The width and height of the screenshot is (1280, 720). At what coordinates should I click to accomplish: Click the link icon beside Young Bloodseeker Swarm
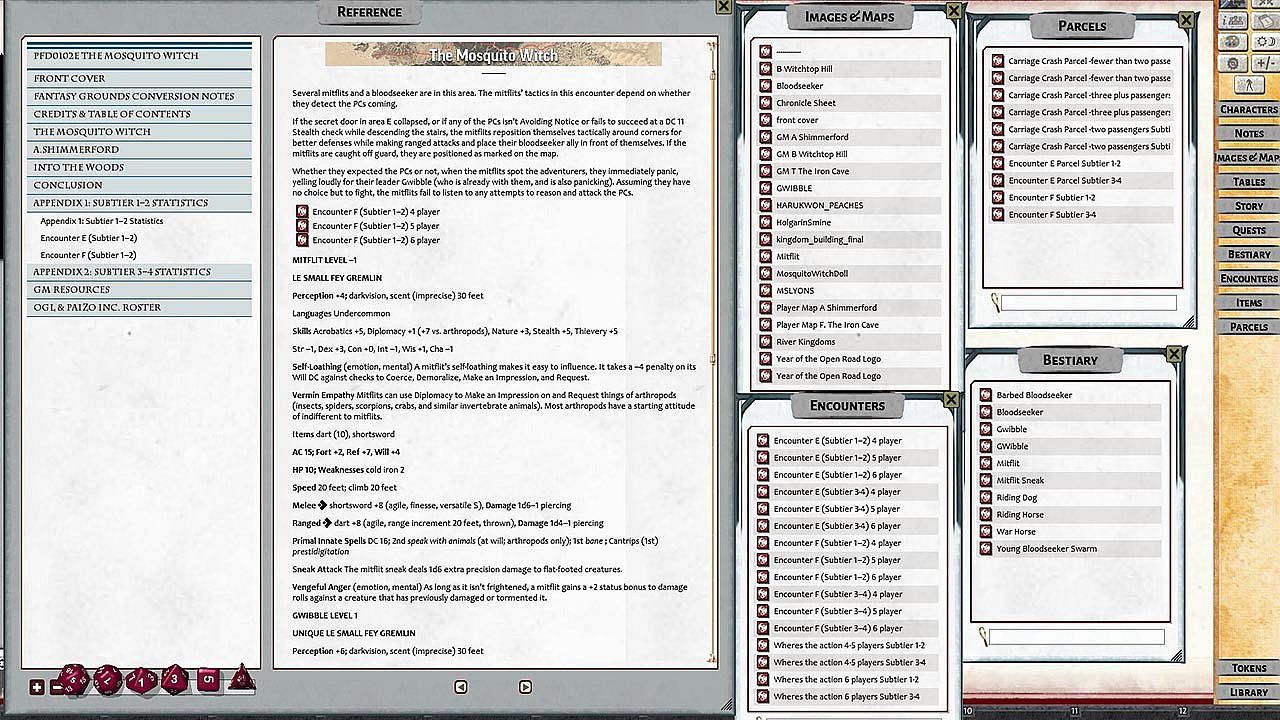coord(985,549)
